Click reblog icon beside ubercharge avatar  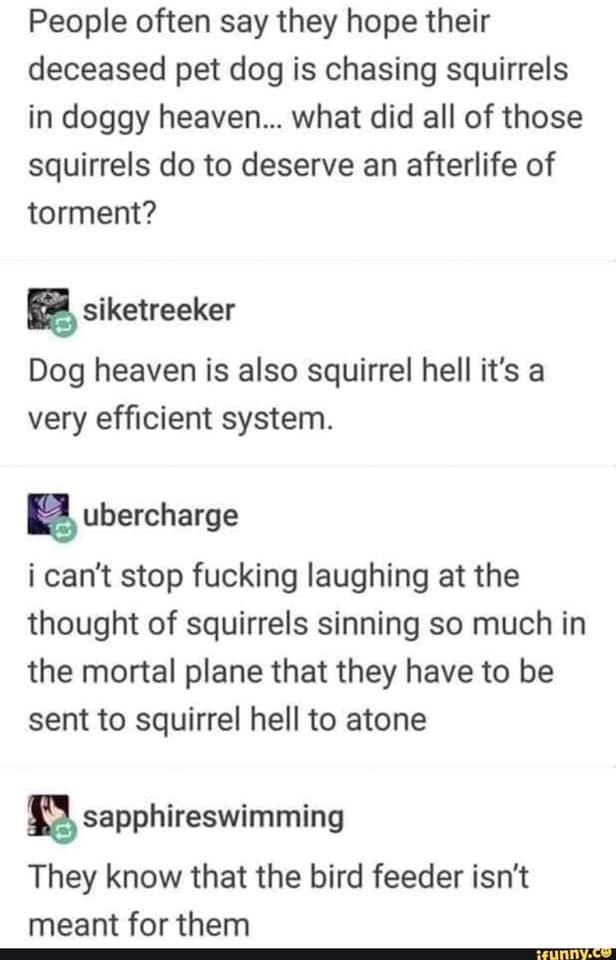tap(64, 530)
